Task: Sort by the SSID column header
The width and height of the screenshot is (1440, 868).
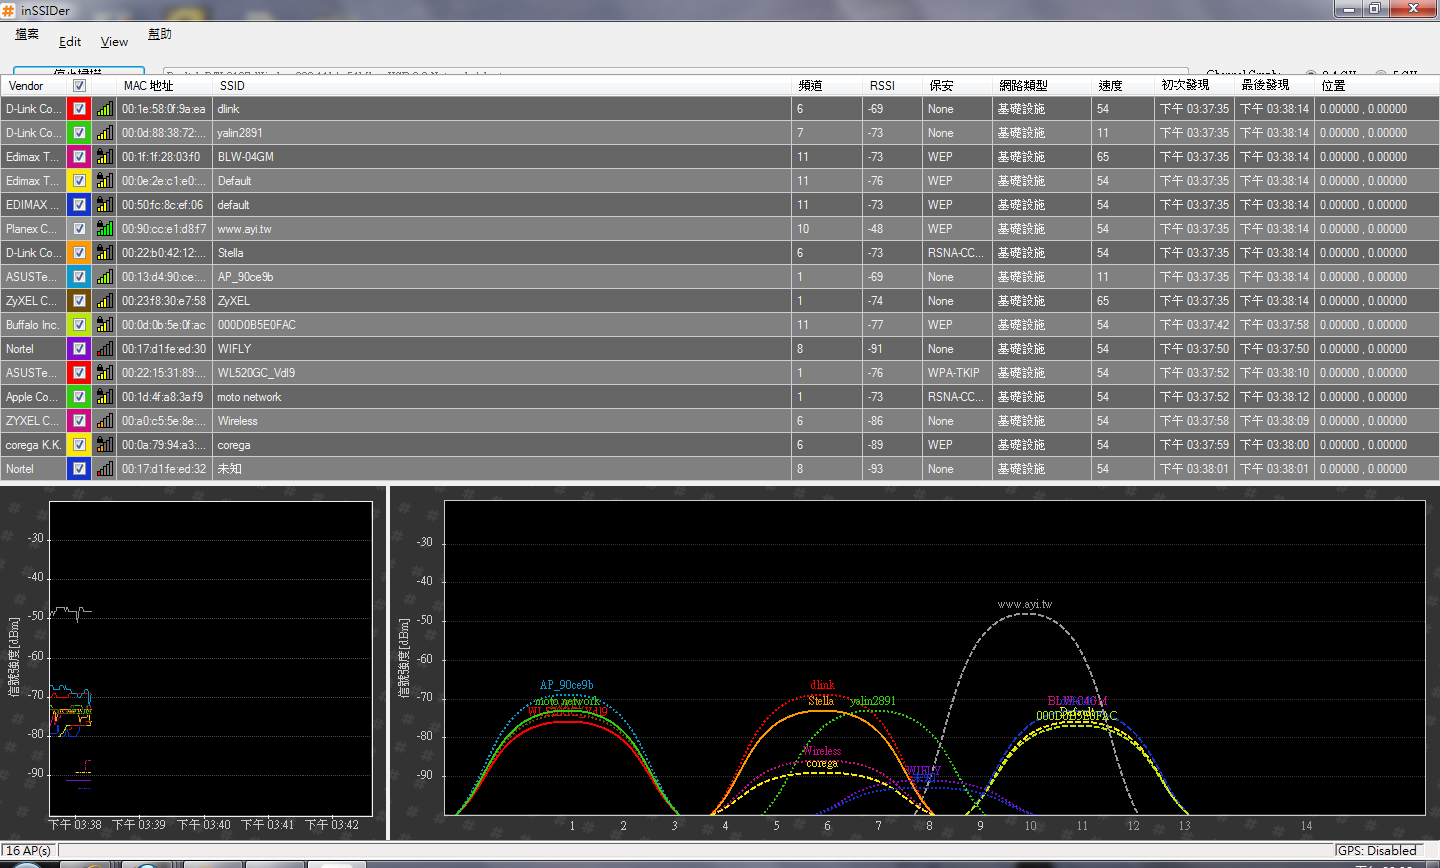Action: tap(502, 86)
